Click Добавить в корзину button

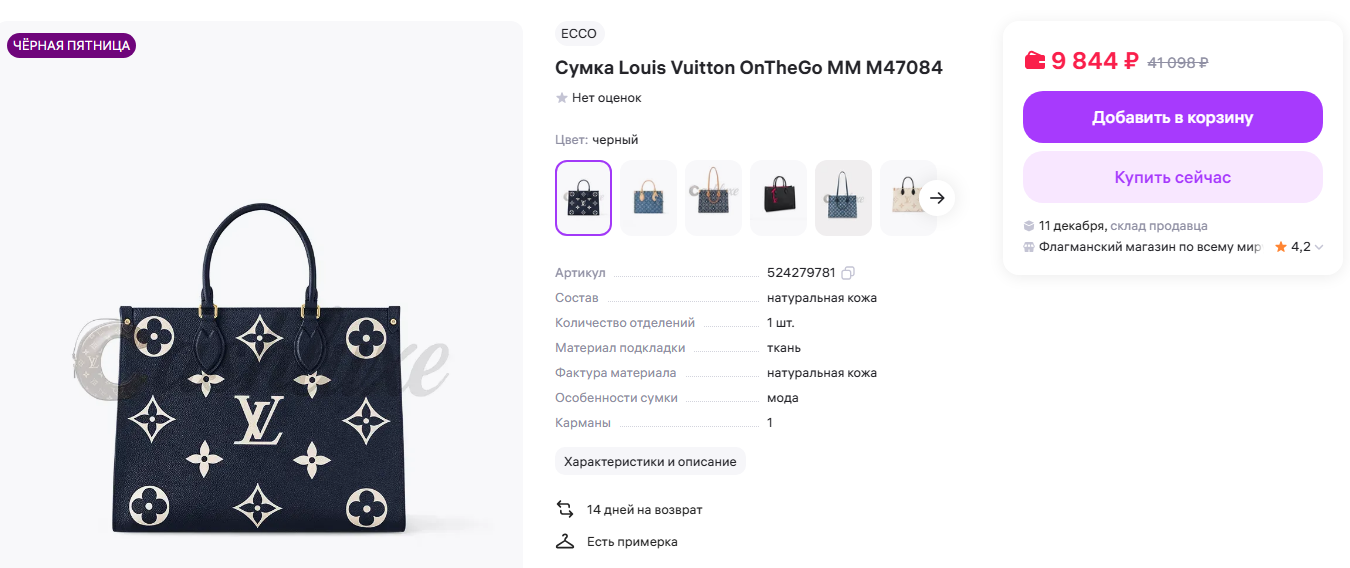[x=1173, y=117]
